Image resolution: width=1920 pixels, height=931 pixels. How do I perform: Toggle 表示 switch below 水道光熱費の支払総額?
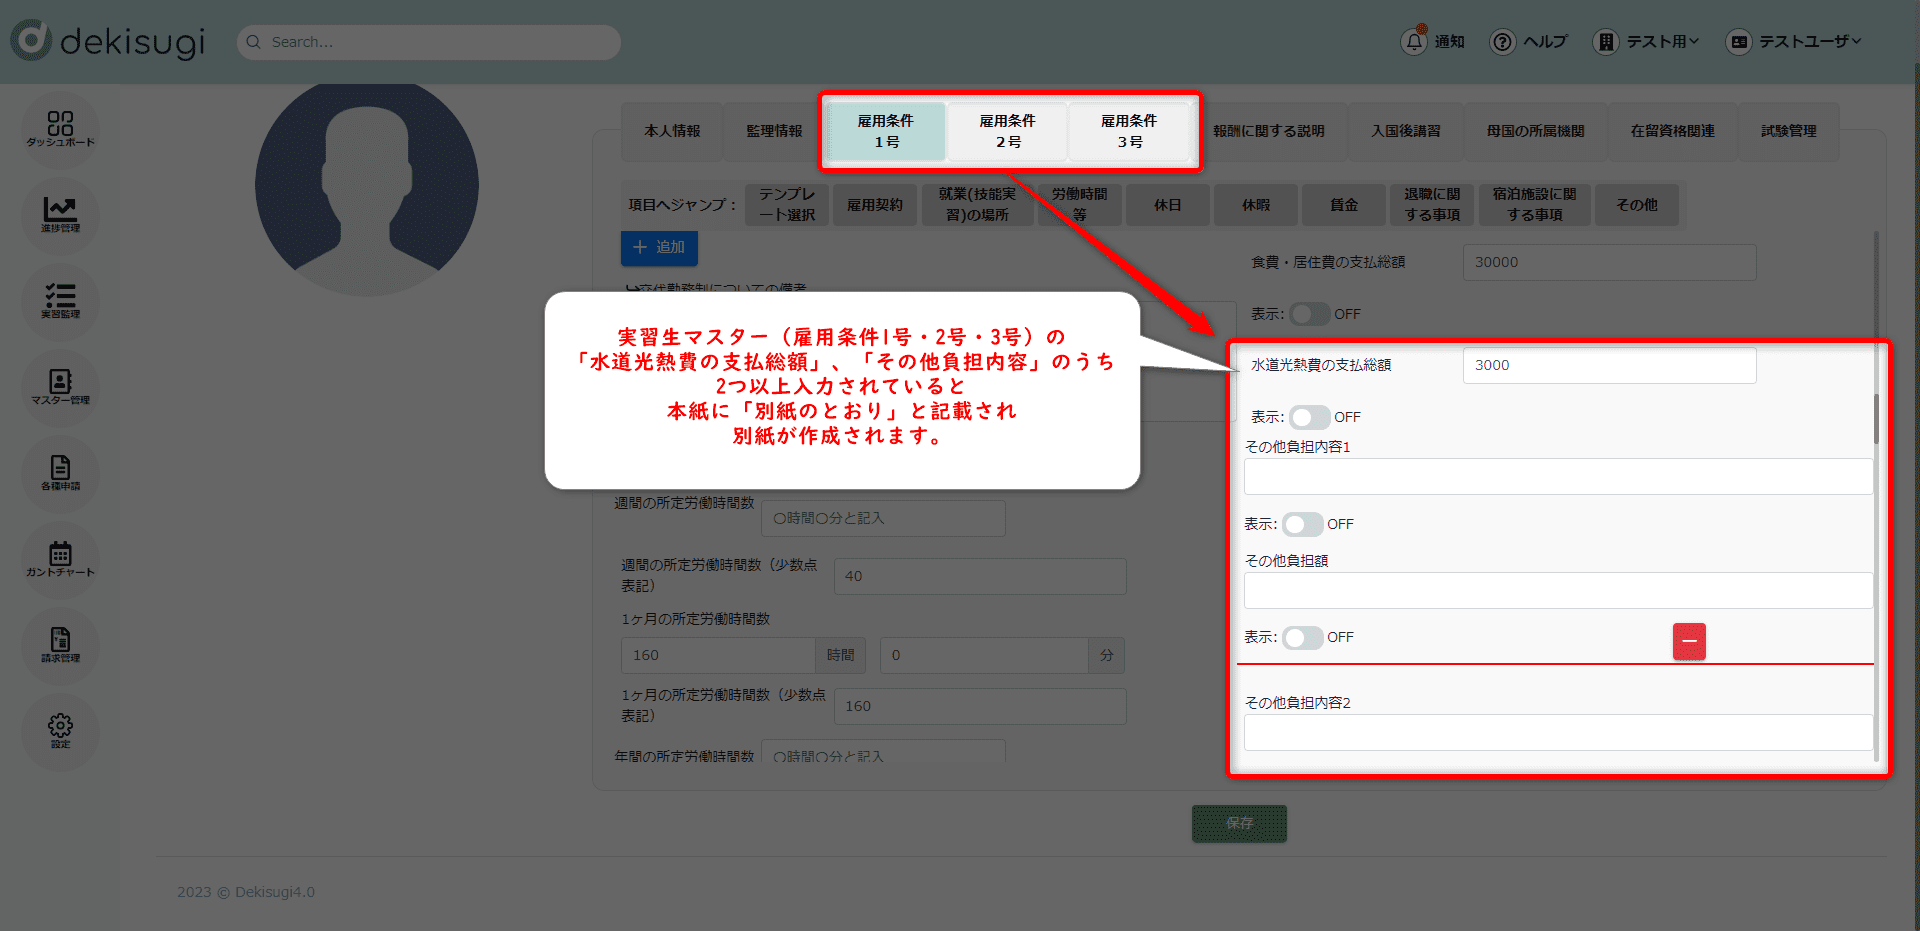point(1309,417)
